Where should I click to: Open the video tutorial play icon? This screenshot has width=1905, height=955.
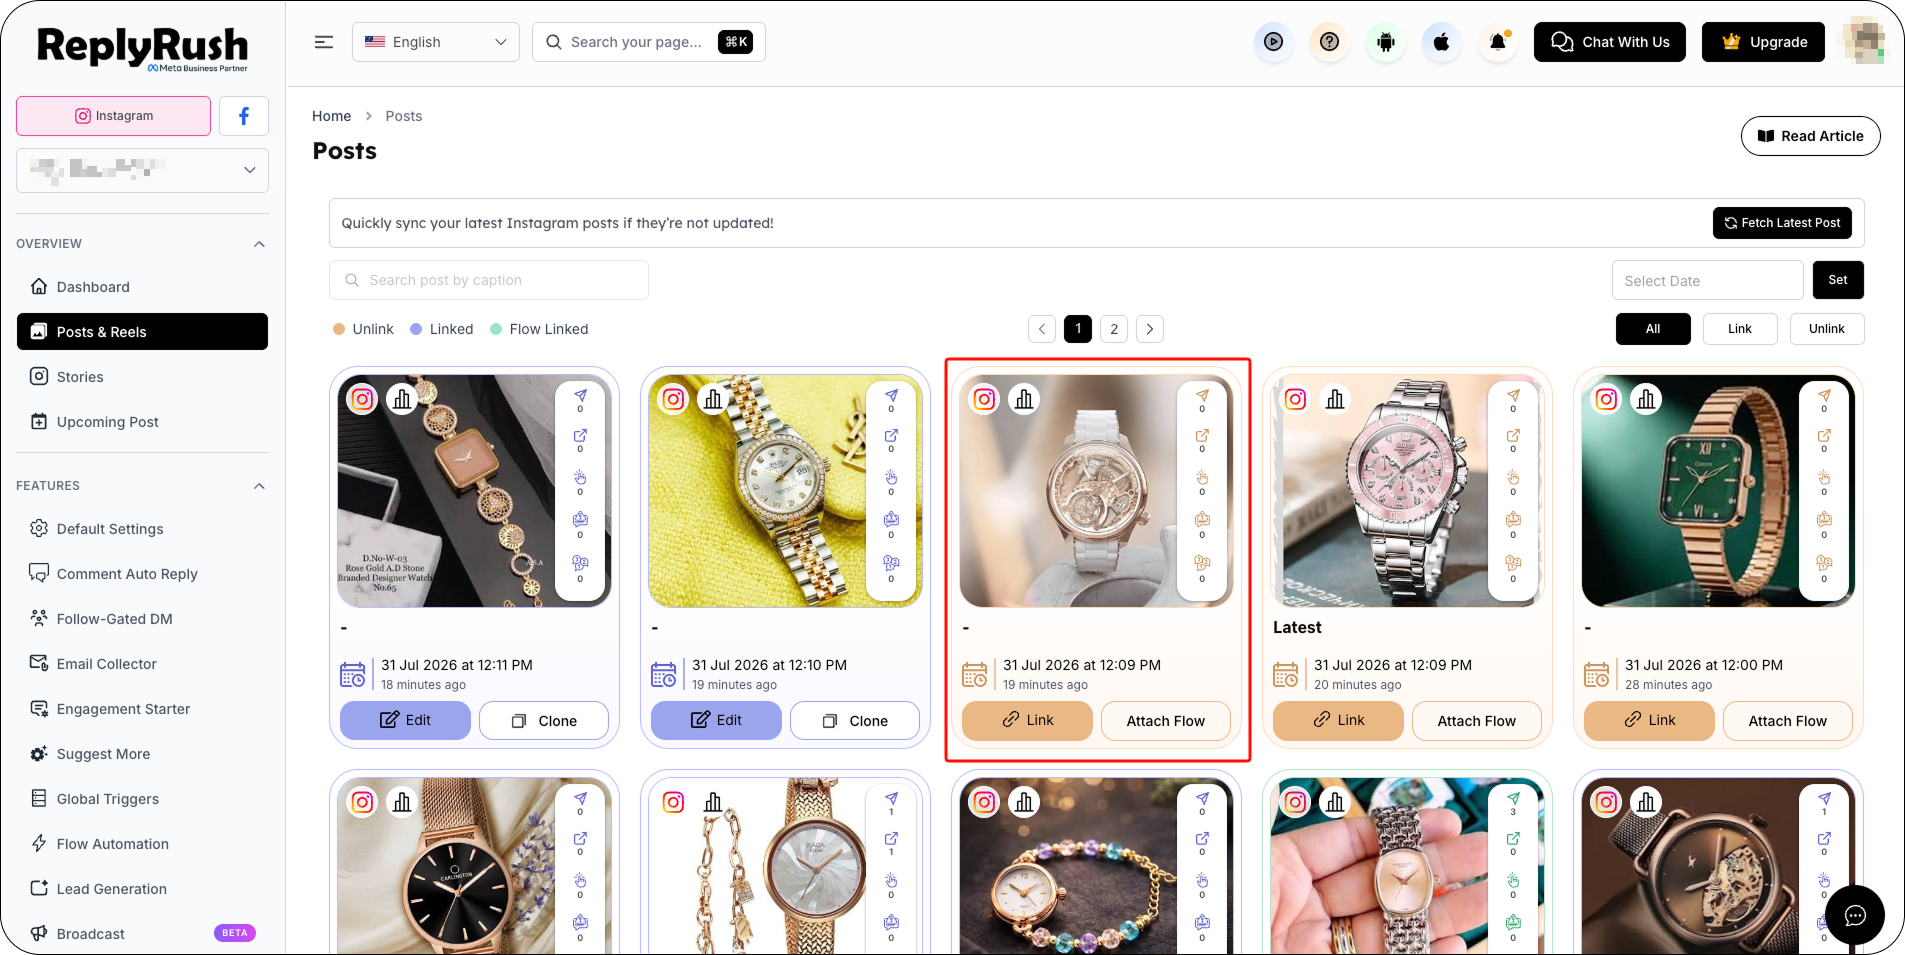click(x=1273, y=42)
